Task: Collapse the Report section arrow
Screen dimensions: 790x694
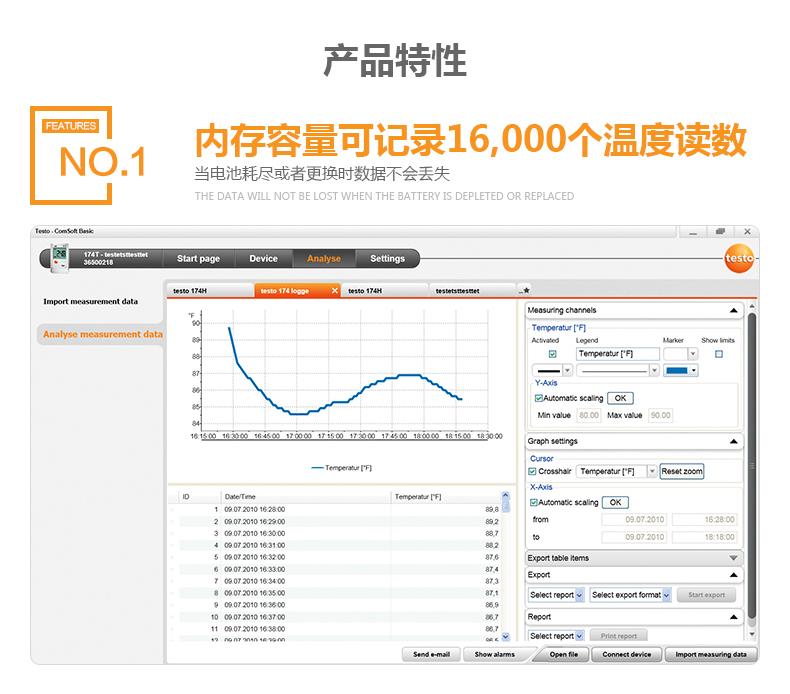Action: coord(734,617)
